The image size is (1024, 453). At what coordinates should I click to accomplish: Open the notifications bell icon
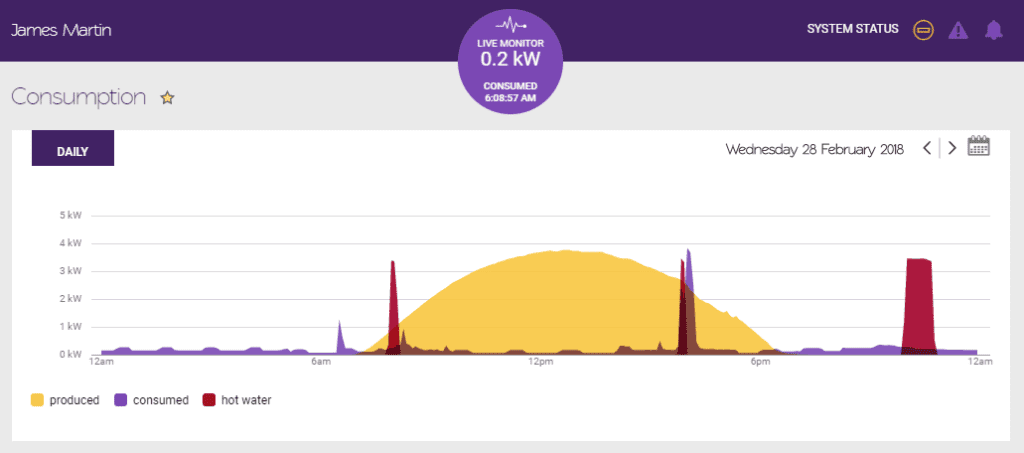pyautogui.click(x=993, y=30)
